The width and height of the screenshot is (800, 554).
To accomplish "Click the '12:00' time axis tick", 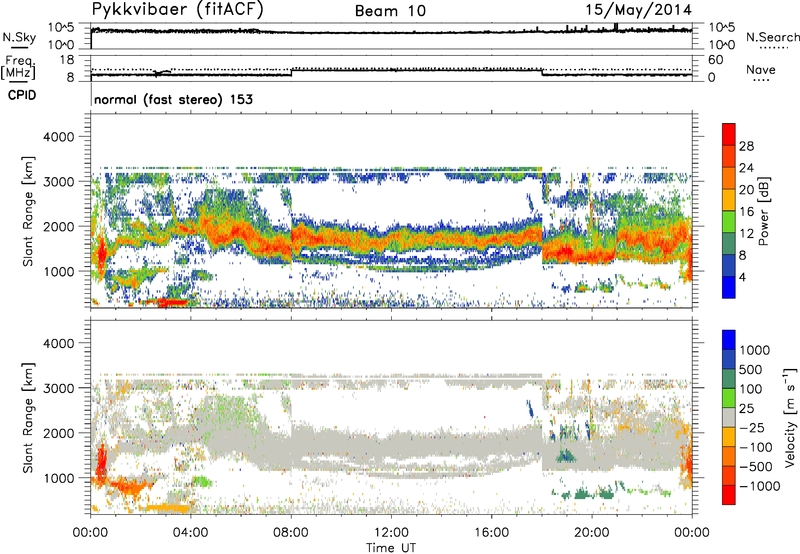I will (391, 533).
